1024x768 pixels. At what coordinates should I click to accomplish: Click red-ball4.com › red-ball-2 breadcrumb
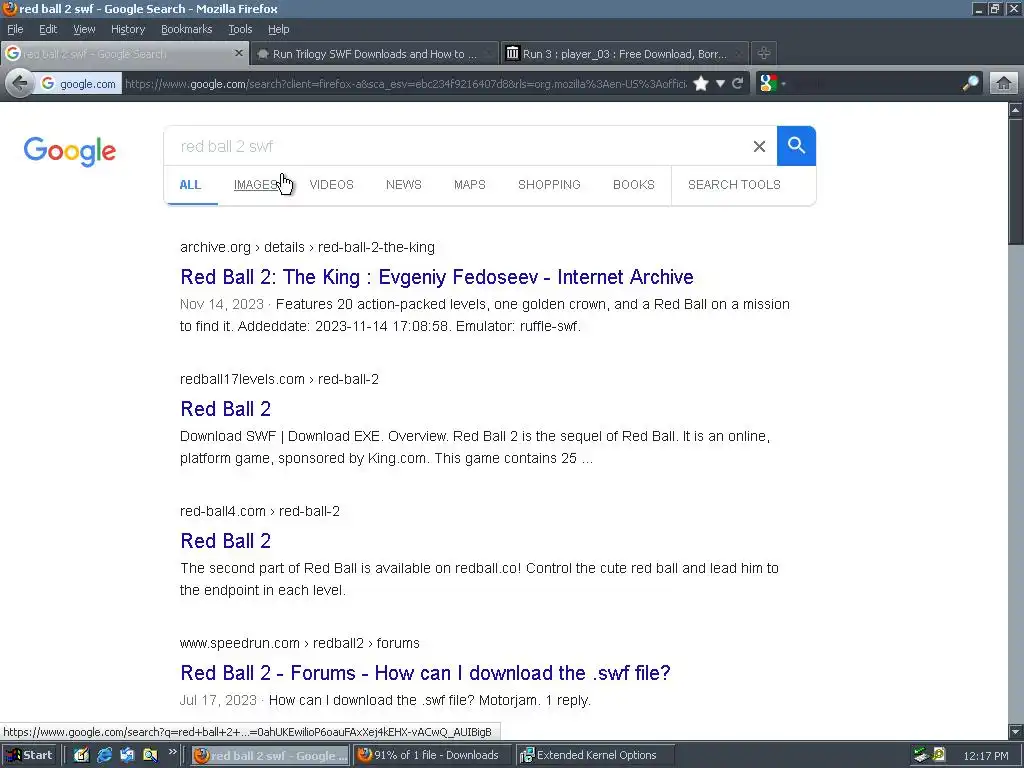point(260,511)
